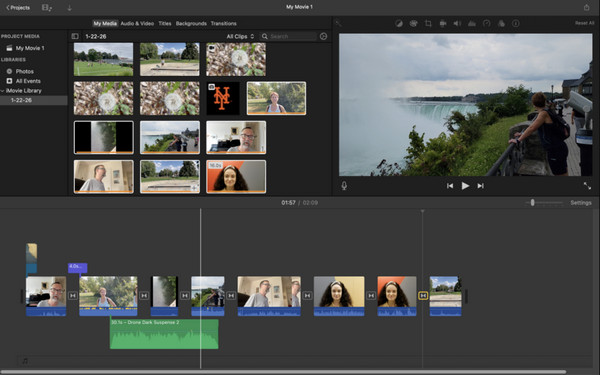Open the color correction palette tool
The image size is (600, 375).
413,23
